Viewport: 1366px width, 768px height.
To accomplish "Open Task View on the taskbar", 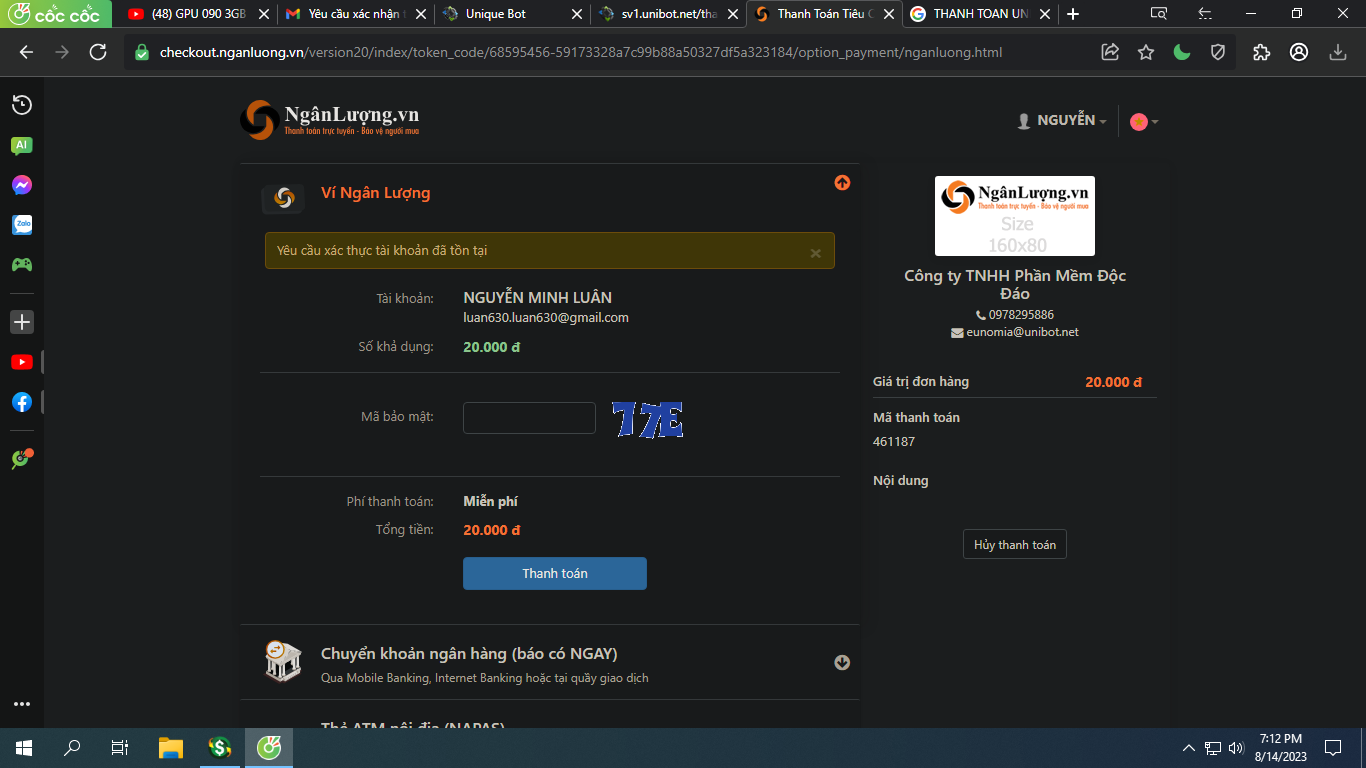I will pyautogui.click(x=120, y=747).
